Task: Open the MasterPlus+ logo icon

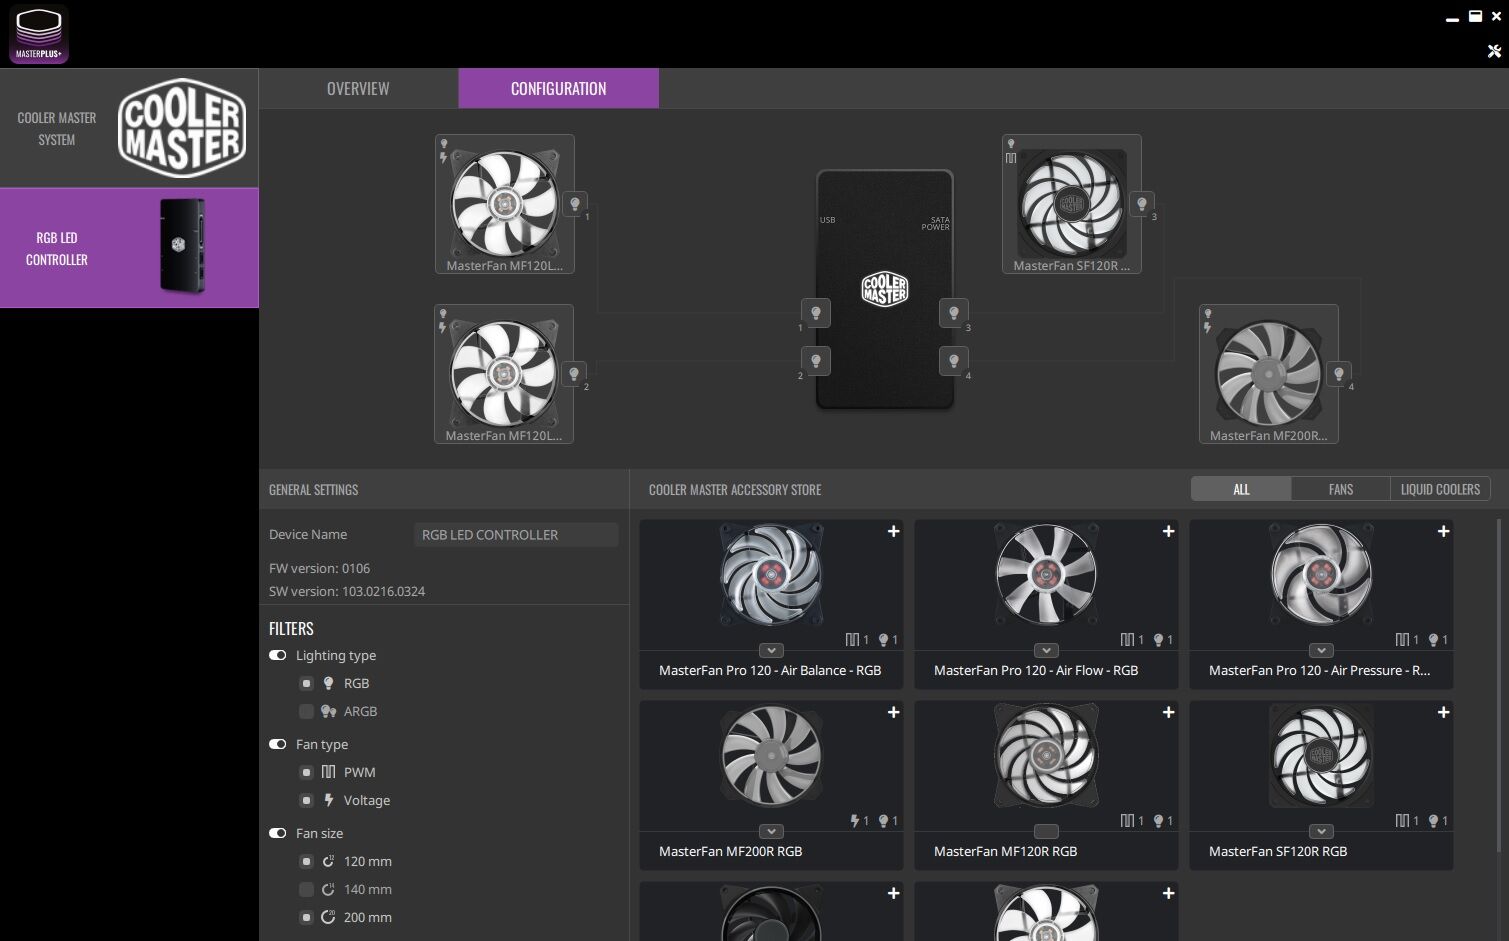Action: [39, 35]
